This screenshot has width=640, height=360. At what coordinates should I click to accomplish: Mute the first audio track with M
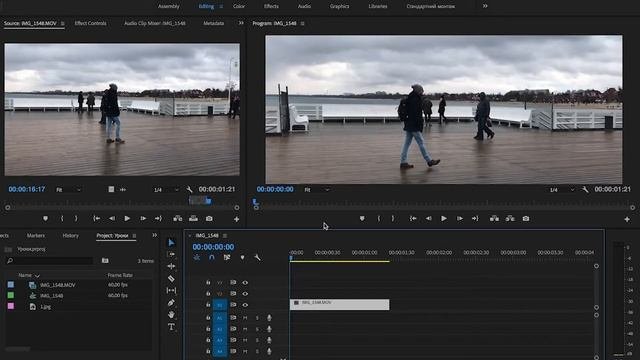click(x=245, y=318)
